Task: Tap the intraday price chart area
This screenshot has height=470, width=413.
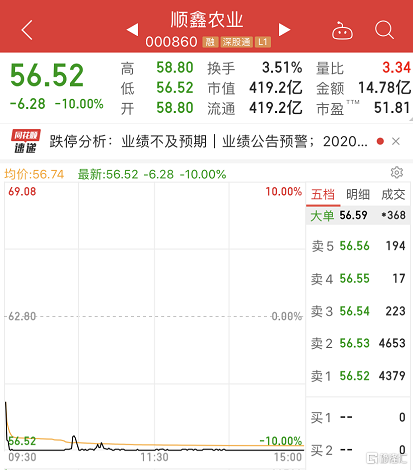Action: 155,317
